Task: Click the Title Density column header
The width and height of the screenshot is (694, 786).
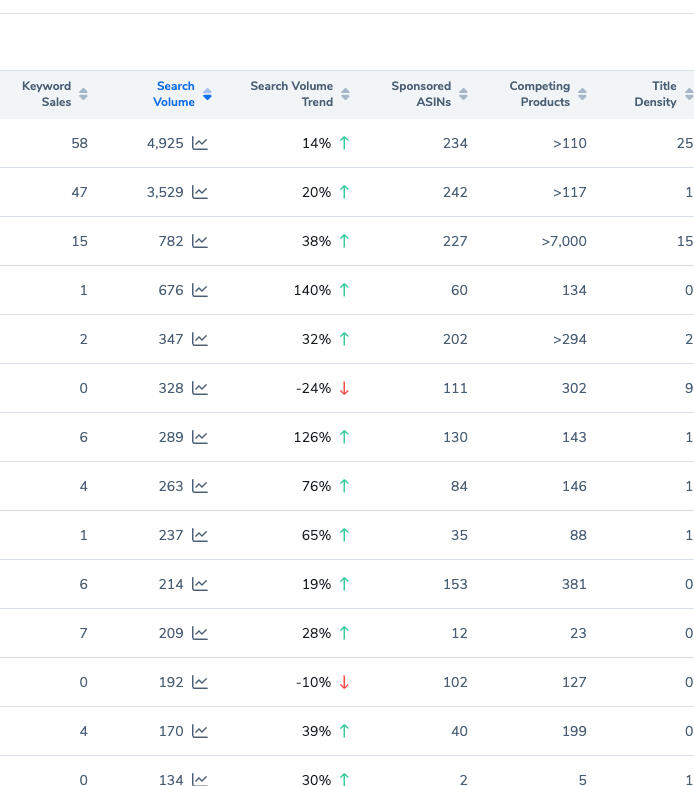Action: (x=655, y=94)
